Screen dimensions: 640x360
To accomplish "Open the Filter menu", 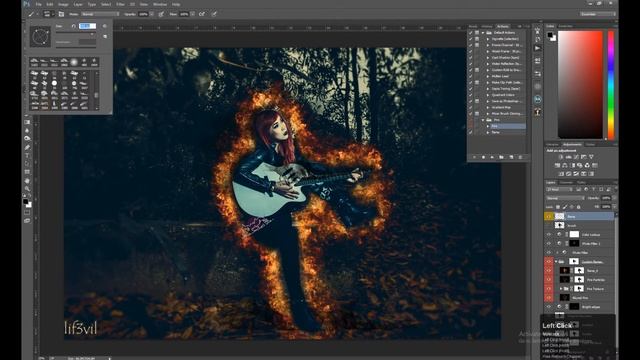I will pyautogui.click(x=120, y=4).
